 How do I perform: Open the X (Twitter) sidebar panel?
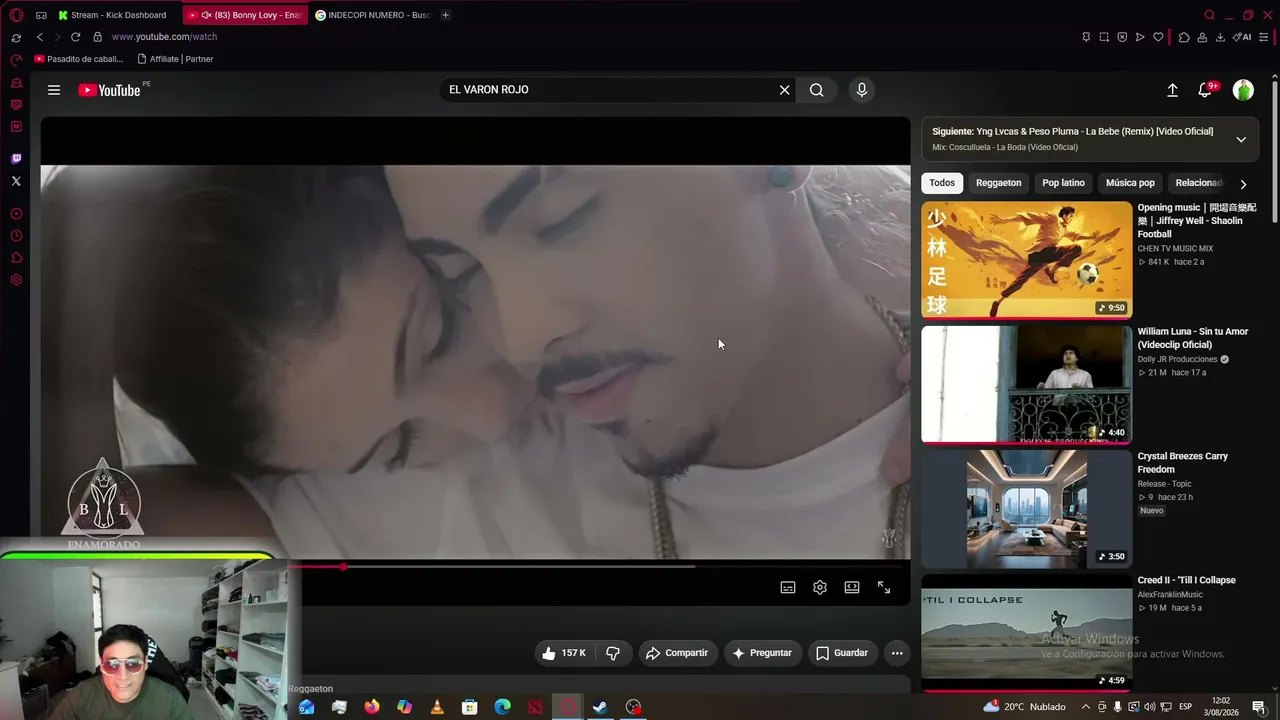click(16, 181)
